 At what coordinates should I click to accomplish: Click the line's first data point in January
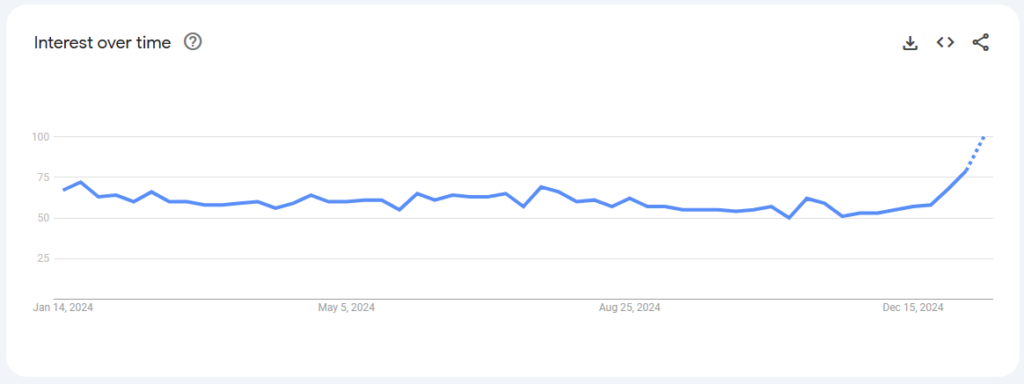point(63,190)
